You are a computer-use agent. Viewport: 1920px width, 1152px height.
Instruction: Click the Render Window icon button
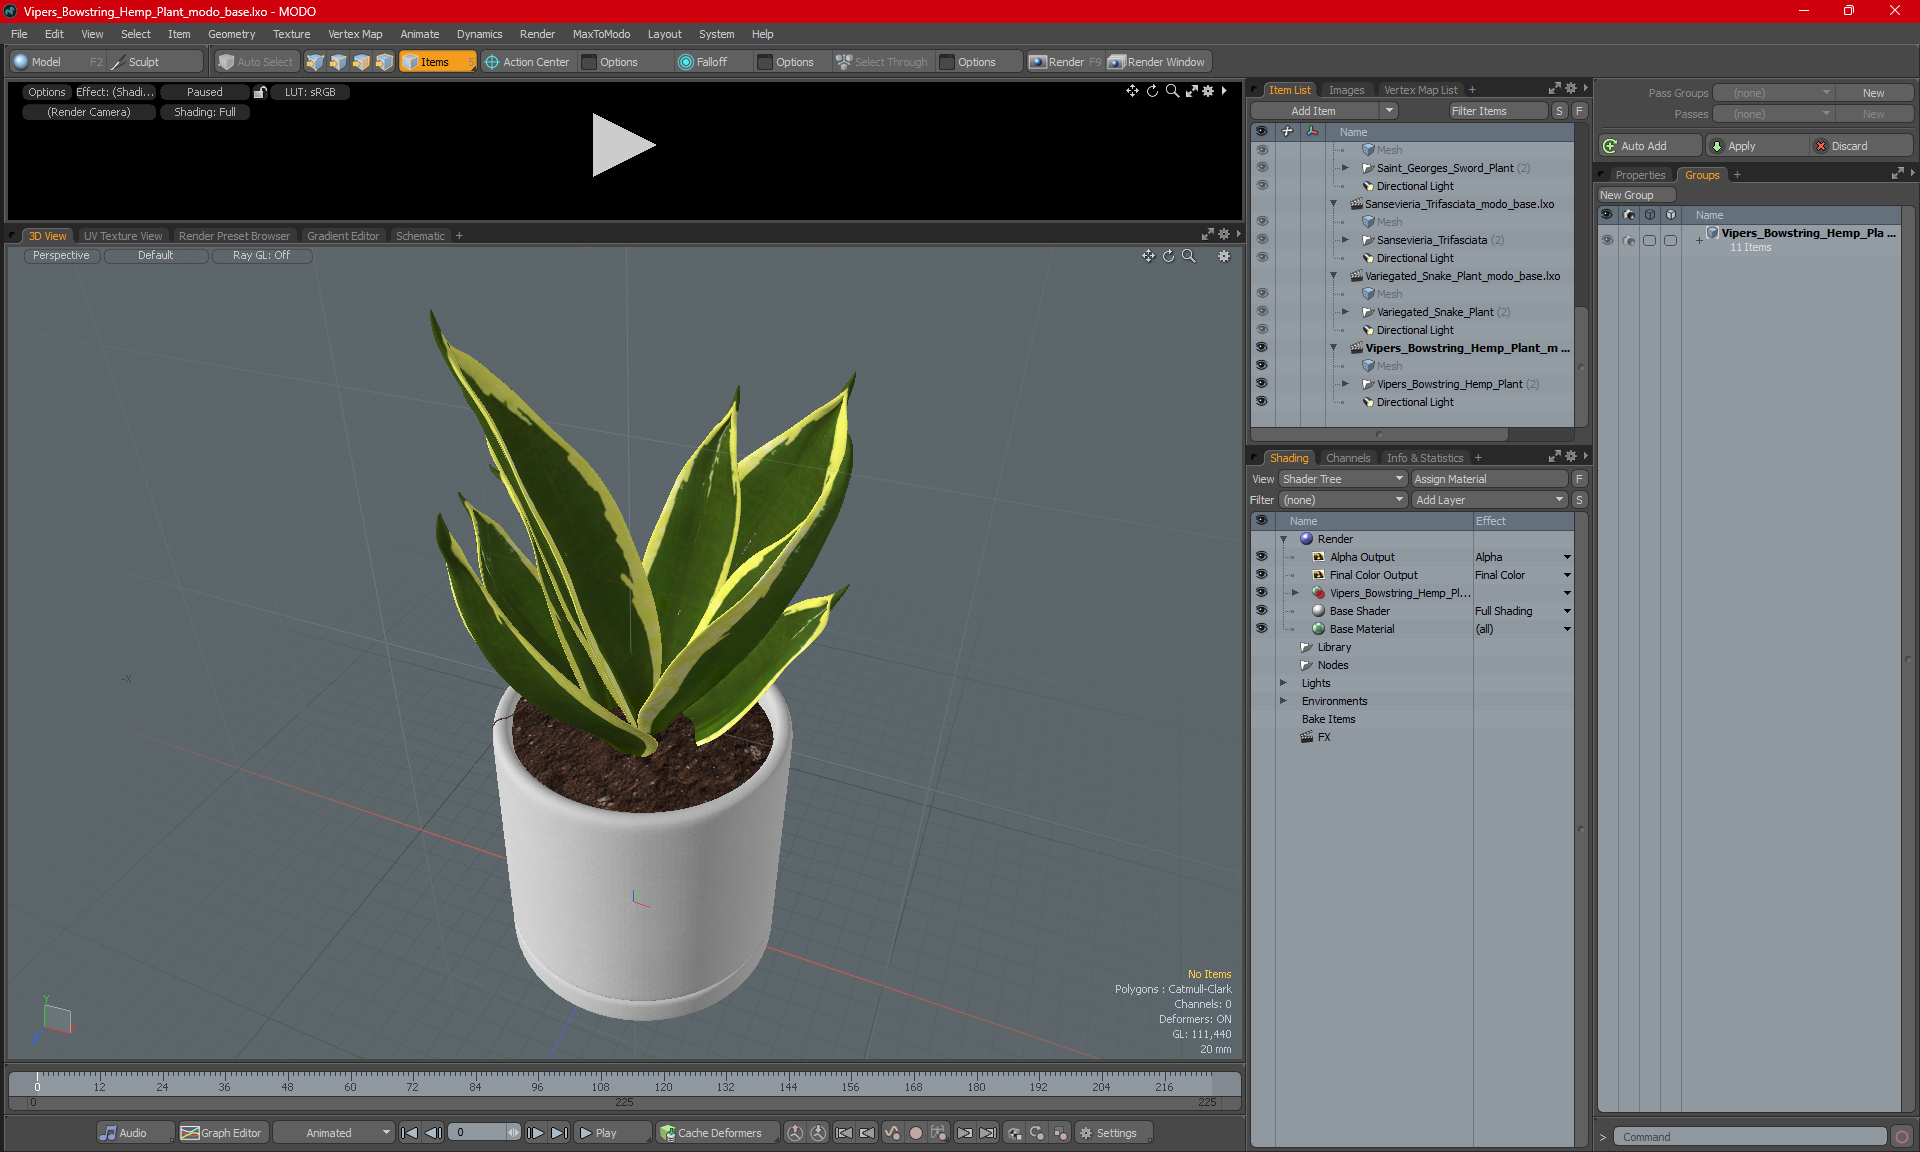[1117, 62]
